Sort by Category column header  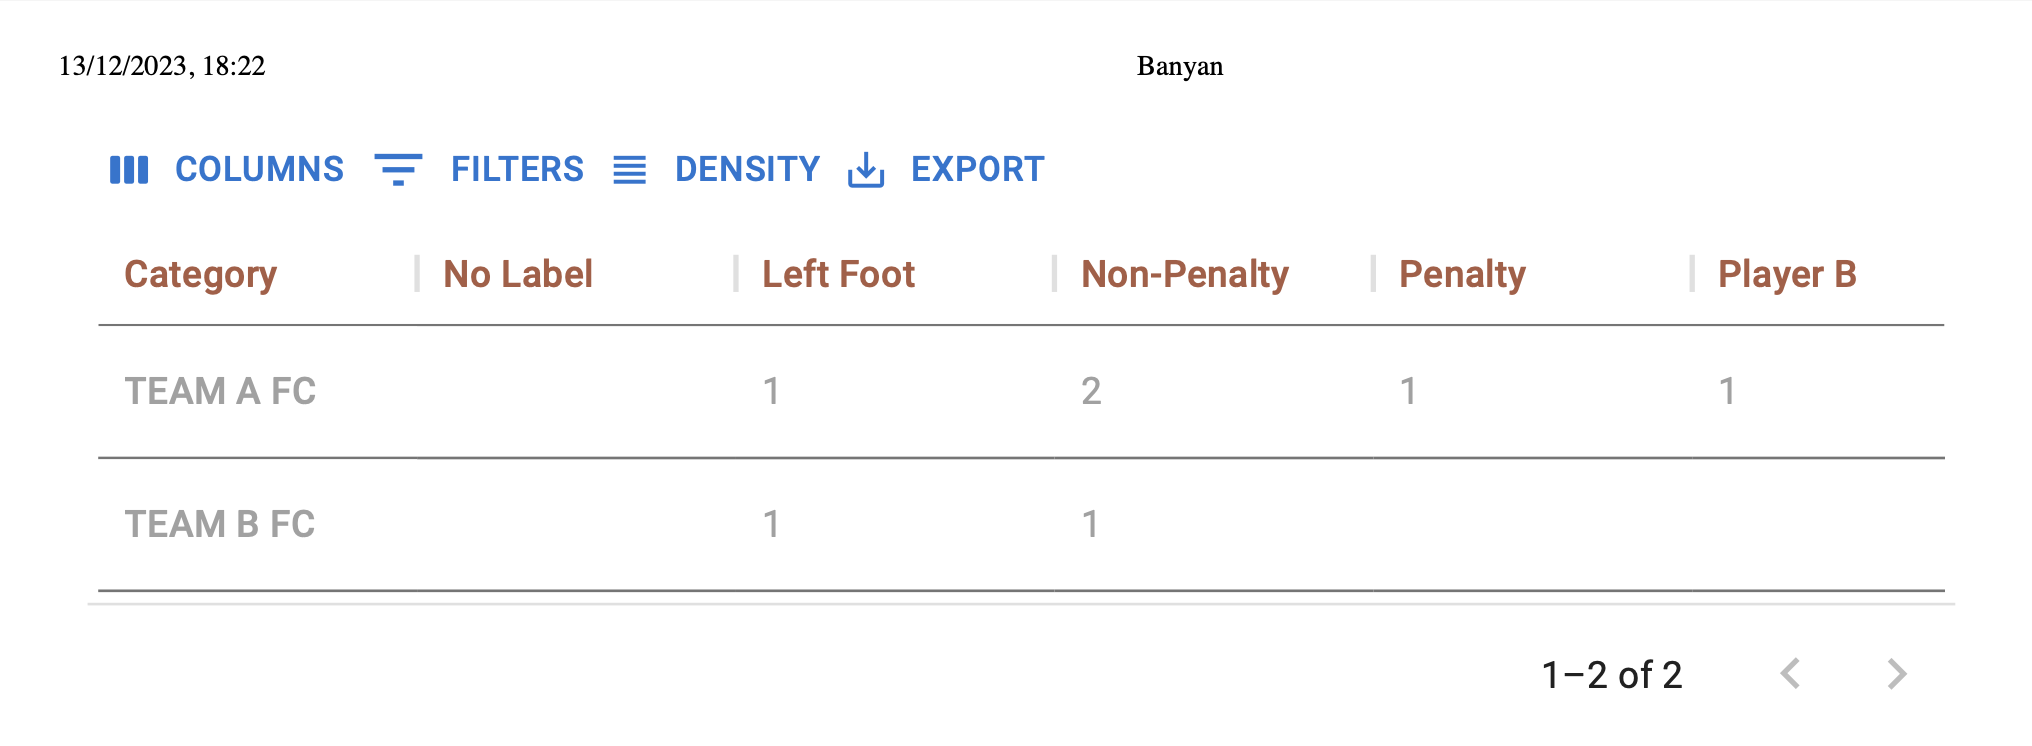click(x=200, y=274)
